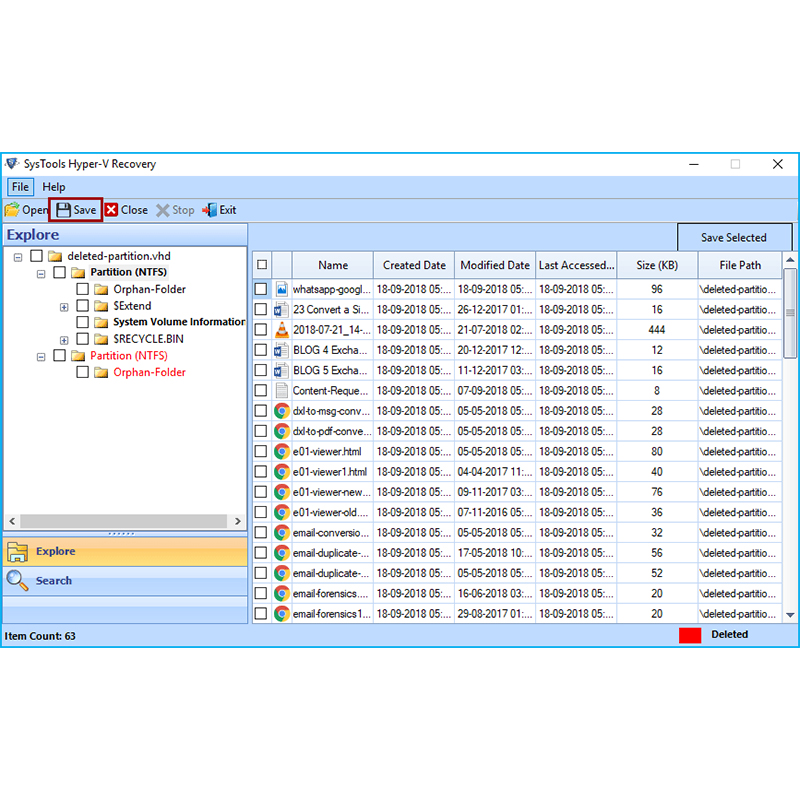Click the Open folder toolbar icon

click(12, 210)
